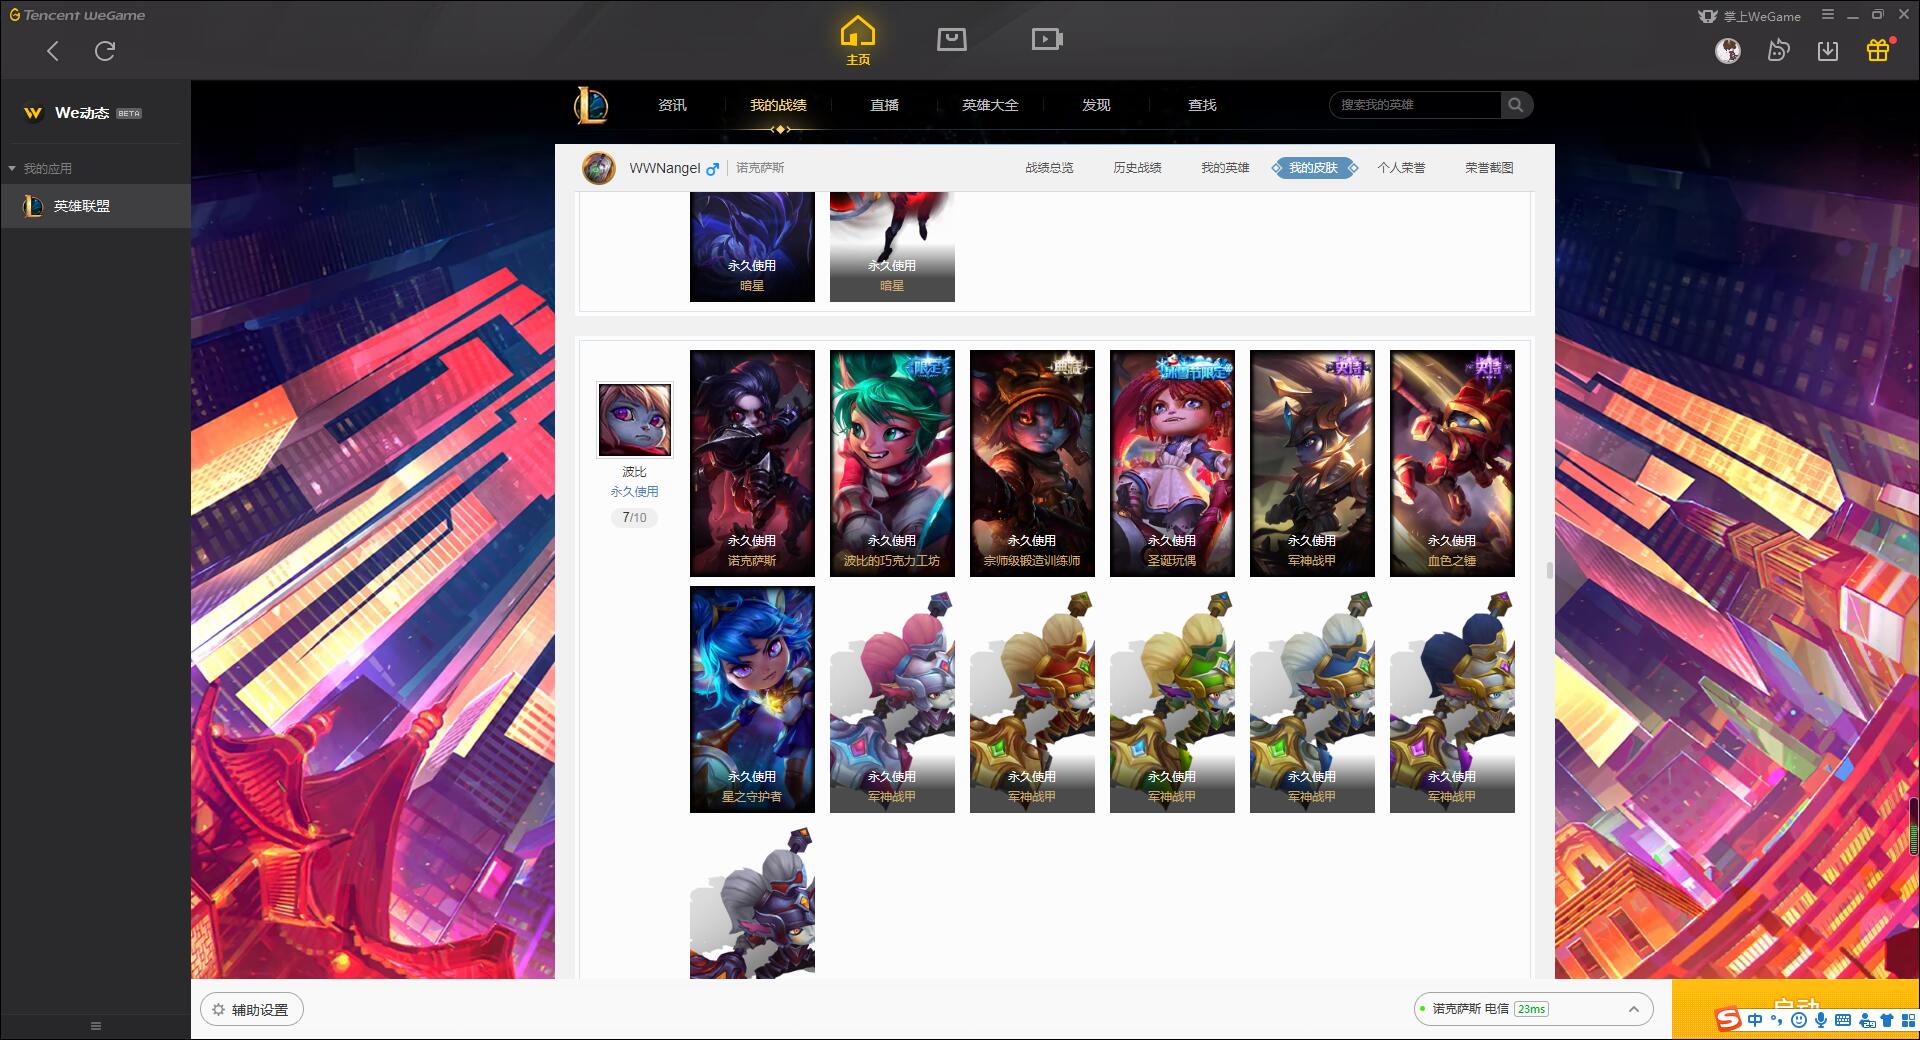Image resolution: width=1920 pixels, height=1040 pixels.
Task: Go back with the left arrow icon
Action: [53, 51]
